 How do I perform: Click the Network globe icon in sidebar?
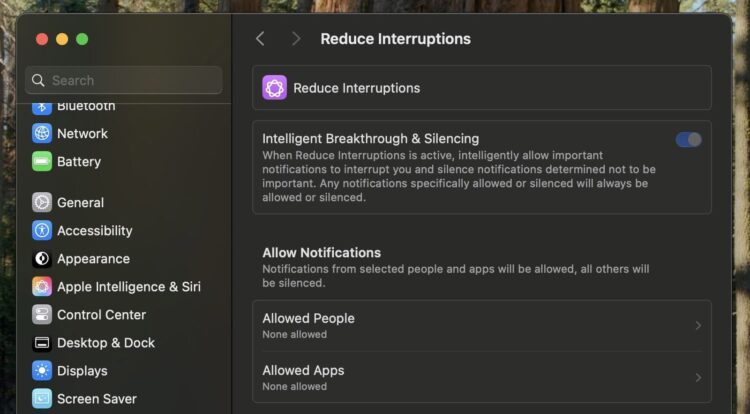[x=42, y=133]
